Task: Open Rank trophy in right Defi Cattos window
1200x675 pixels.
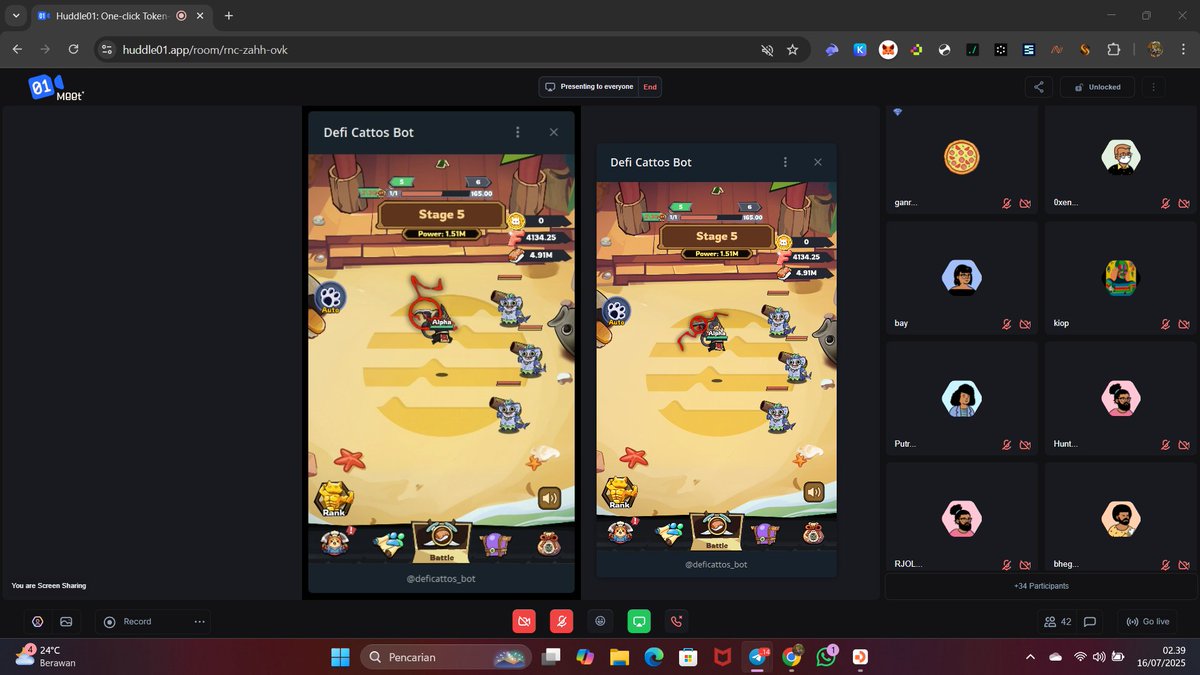Action: [620, 491]
